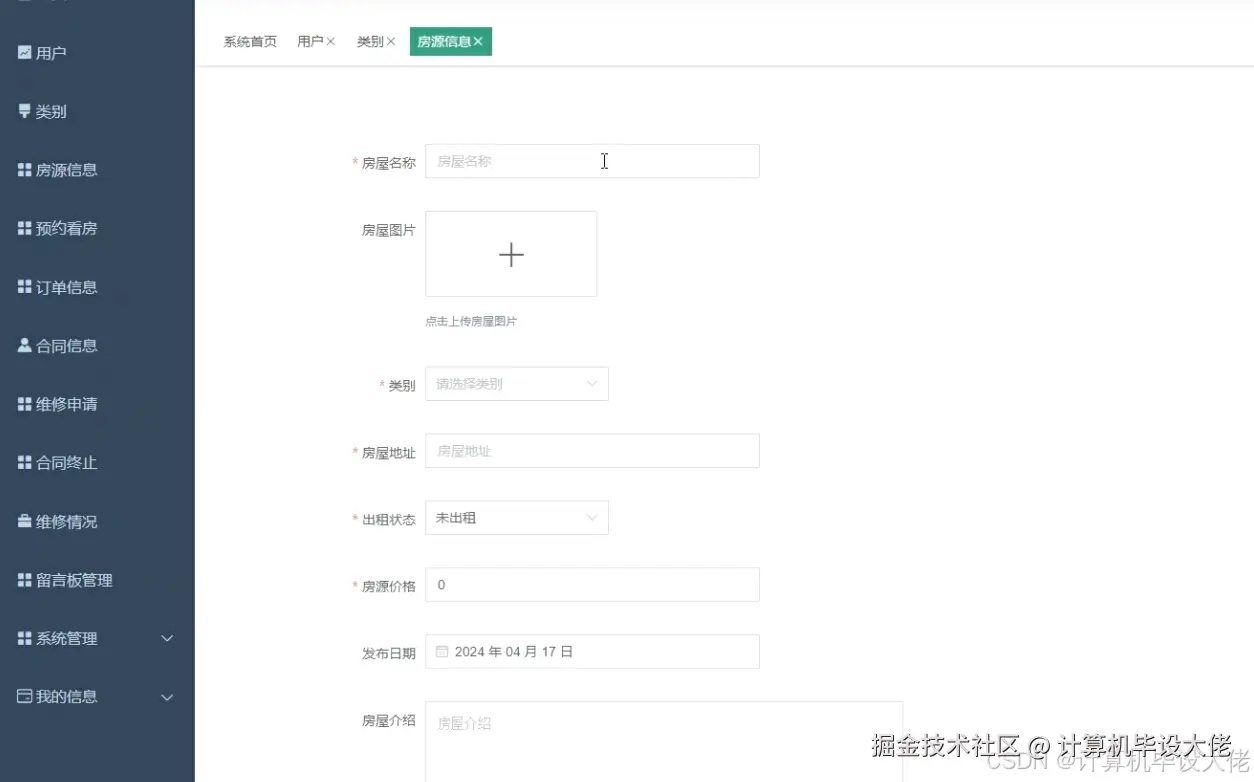Open the 出租状态 dropdown showing 未出租

tap(517, 517)
